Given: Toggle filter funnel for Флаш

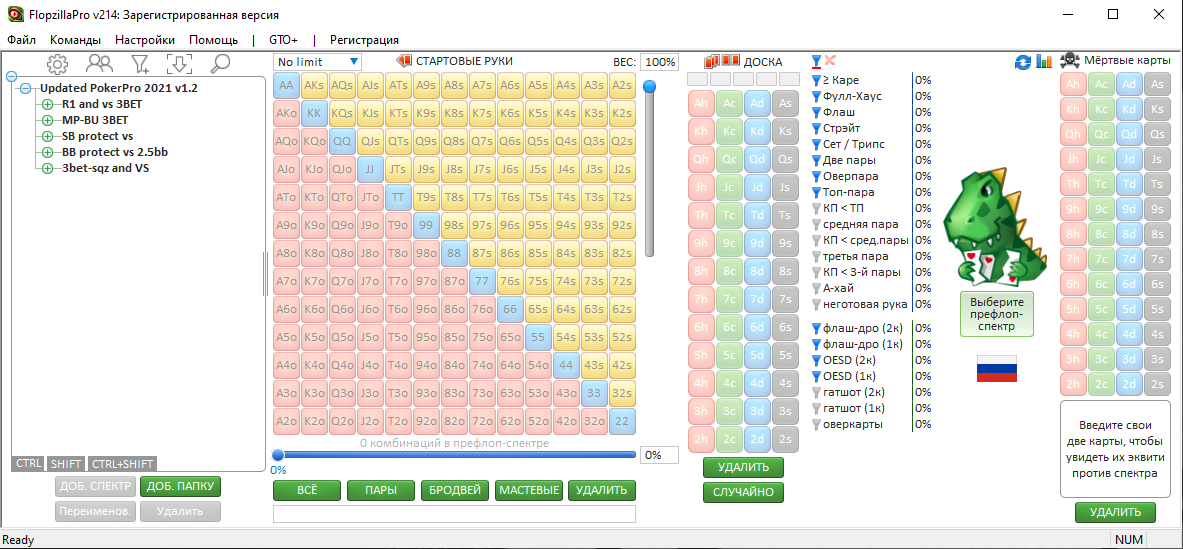Looking at the screenshot, I should (x=816, y=112).
